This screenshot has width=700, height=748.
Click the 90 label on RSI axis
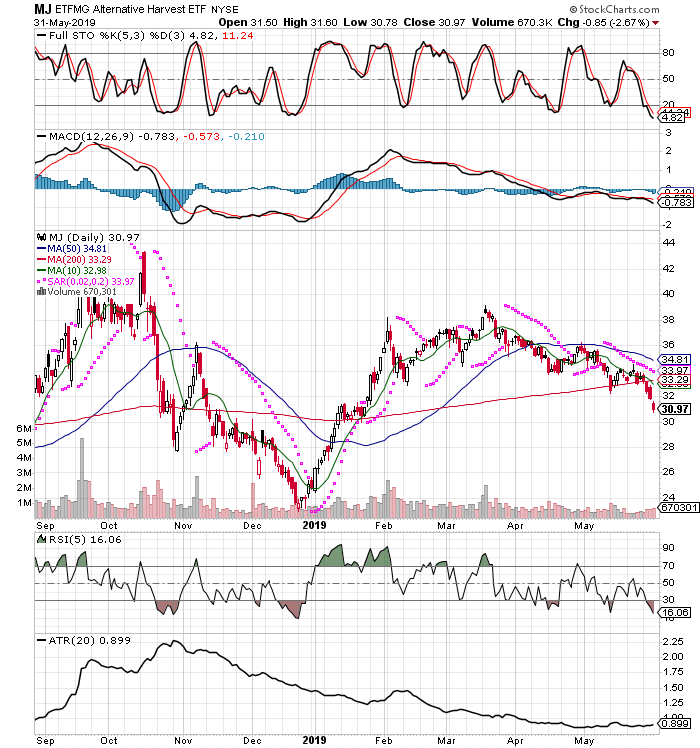click(669, 548)
